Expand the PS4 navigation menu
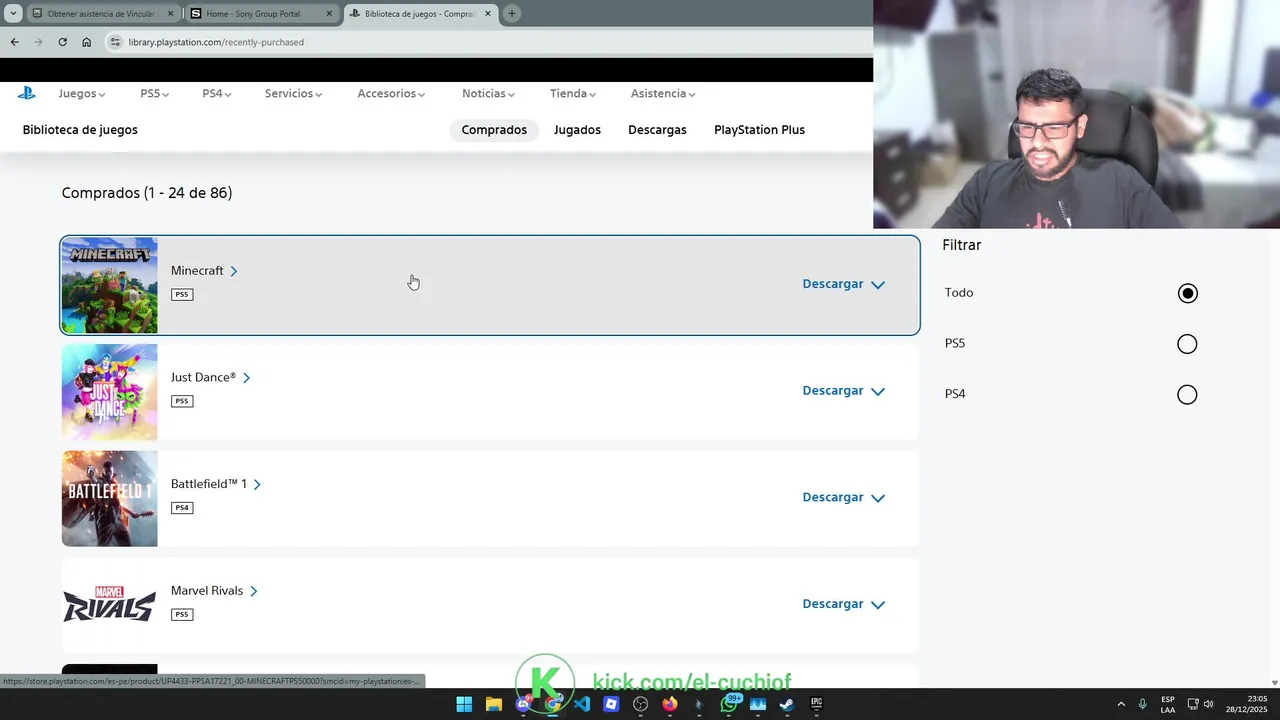Viewport: 1280px width, 720px height. coord(216,93)
